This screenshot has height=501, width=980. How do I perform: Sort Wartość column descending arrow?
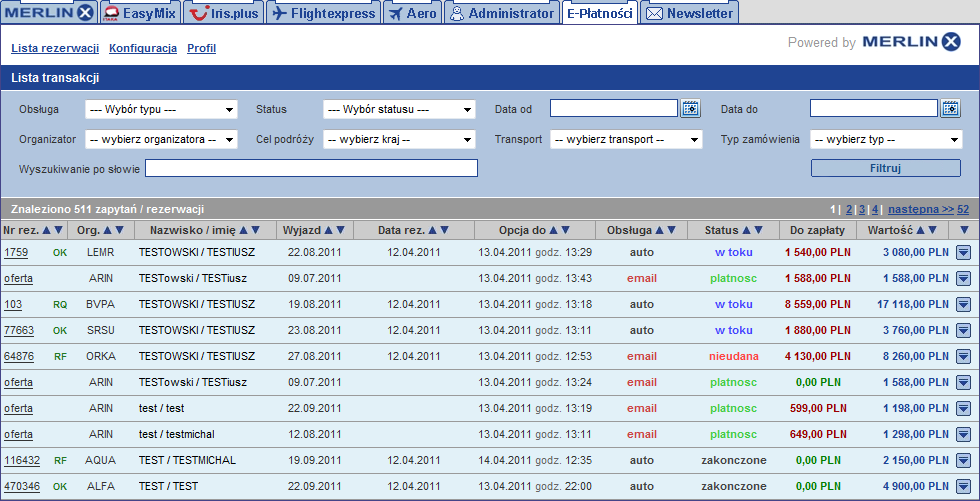click(932, 230)
